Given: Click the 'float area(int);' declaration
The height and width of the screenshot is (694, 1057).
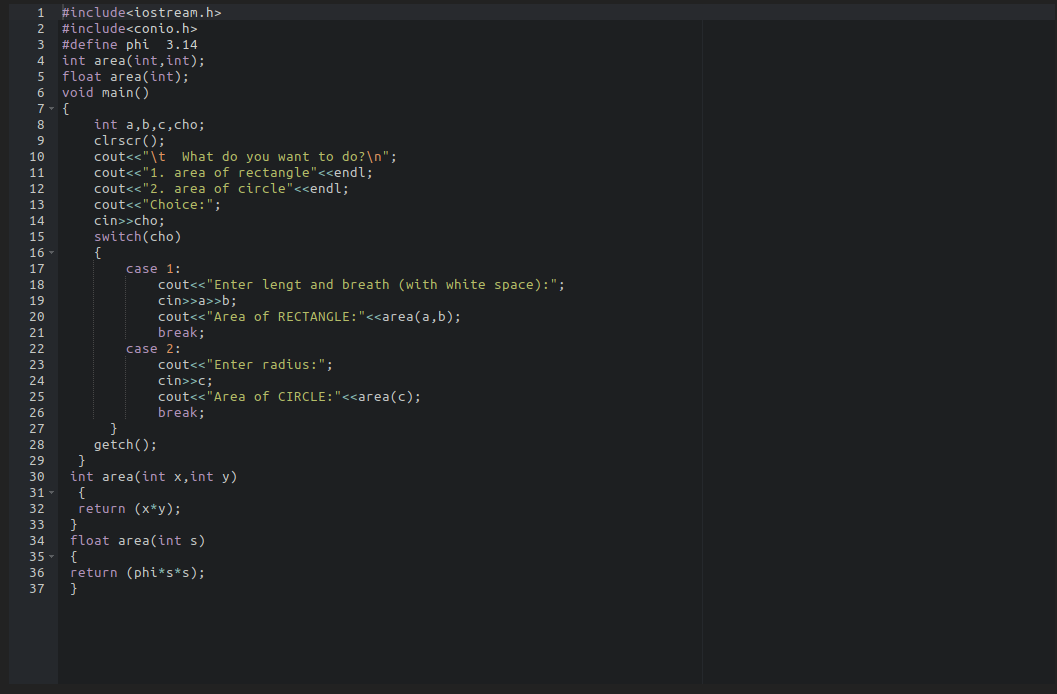Looking at the screenshot, I should tap(125, 77).
